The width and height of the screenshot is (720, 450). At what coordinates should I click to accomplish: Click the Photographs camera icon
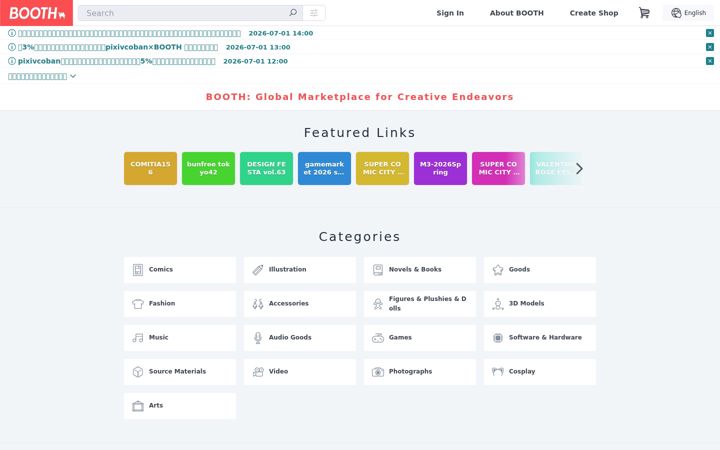click(x=378, y=372)
